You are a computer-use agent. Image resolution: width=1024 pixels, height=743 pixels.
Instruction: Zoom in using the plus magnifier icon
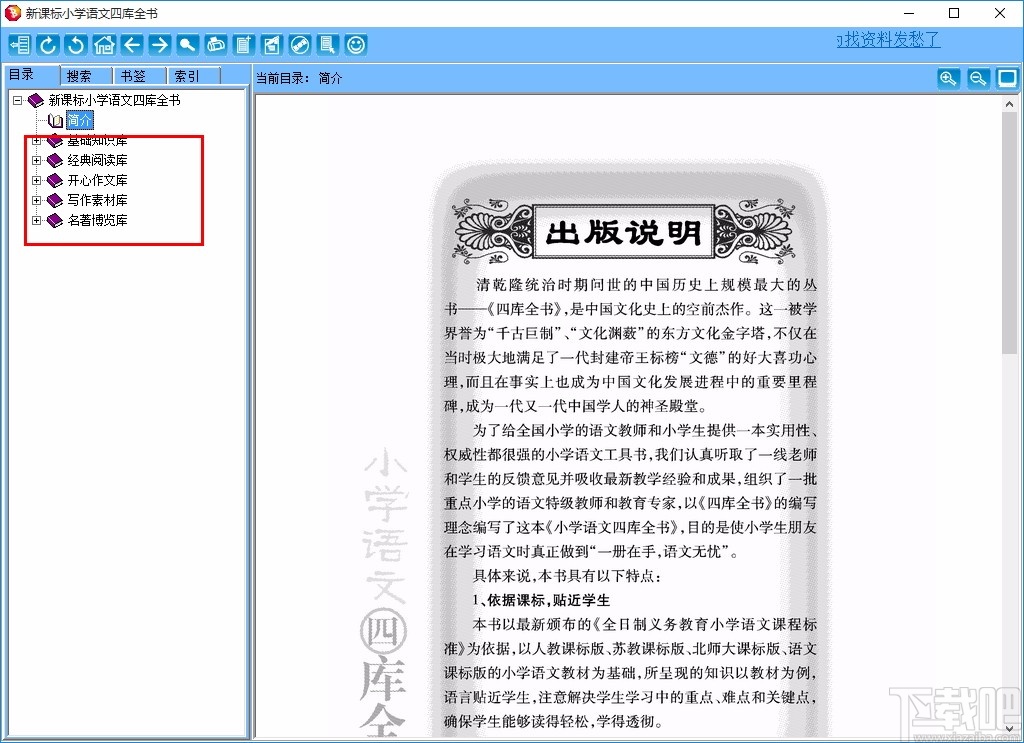[x=947, y=78]
